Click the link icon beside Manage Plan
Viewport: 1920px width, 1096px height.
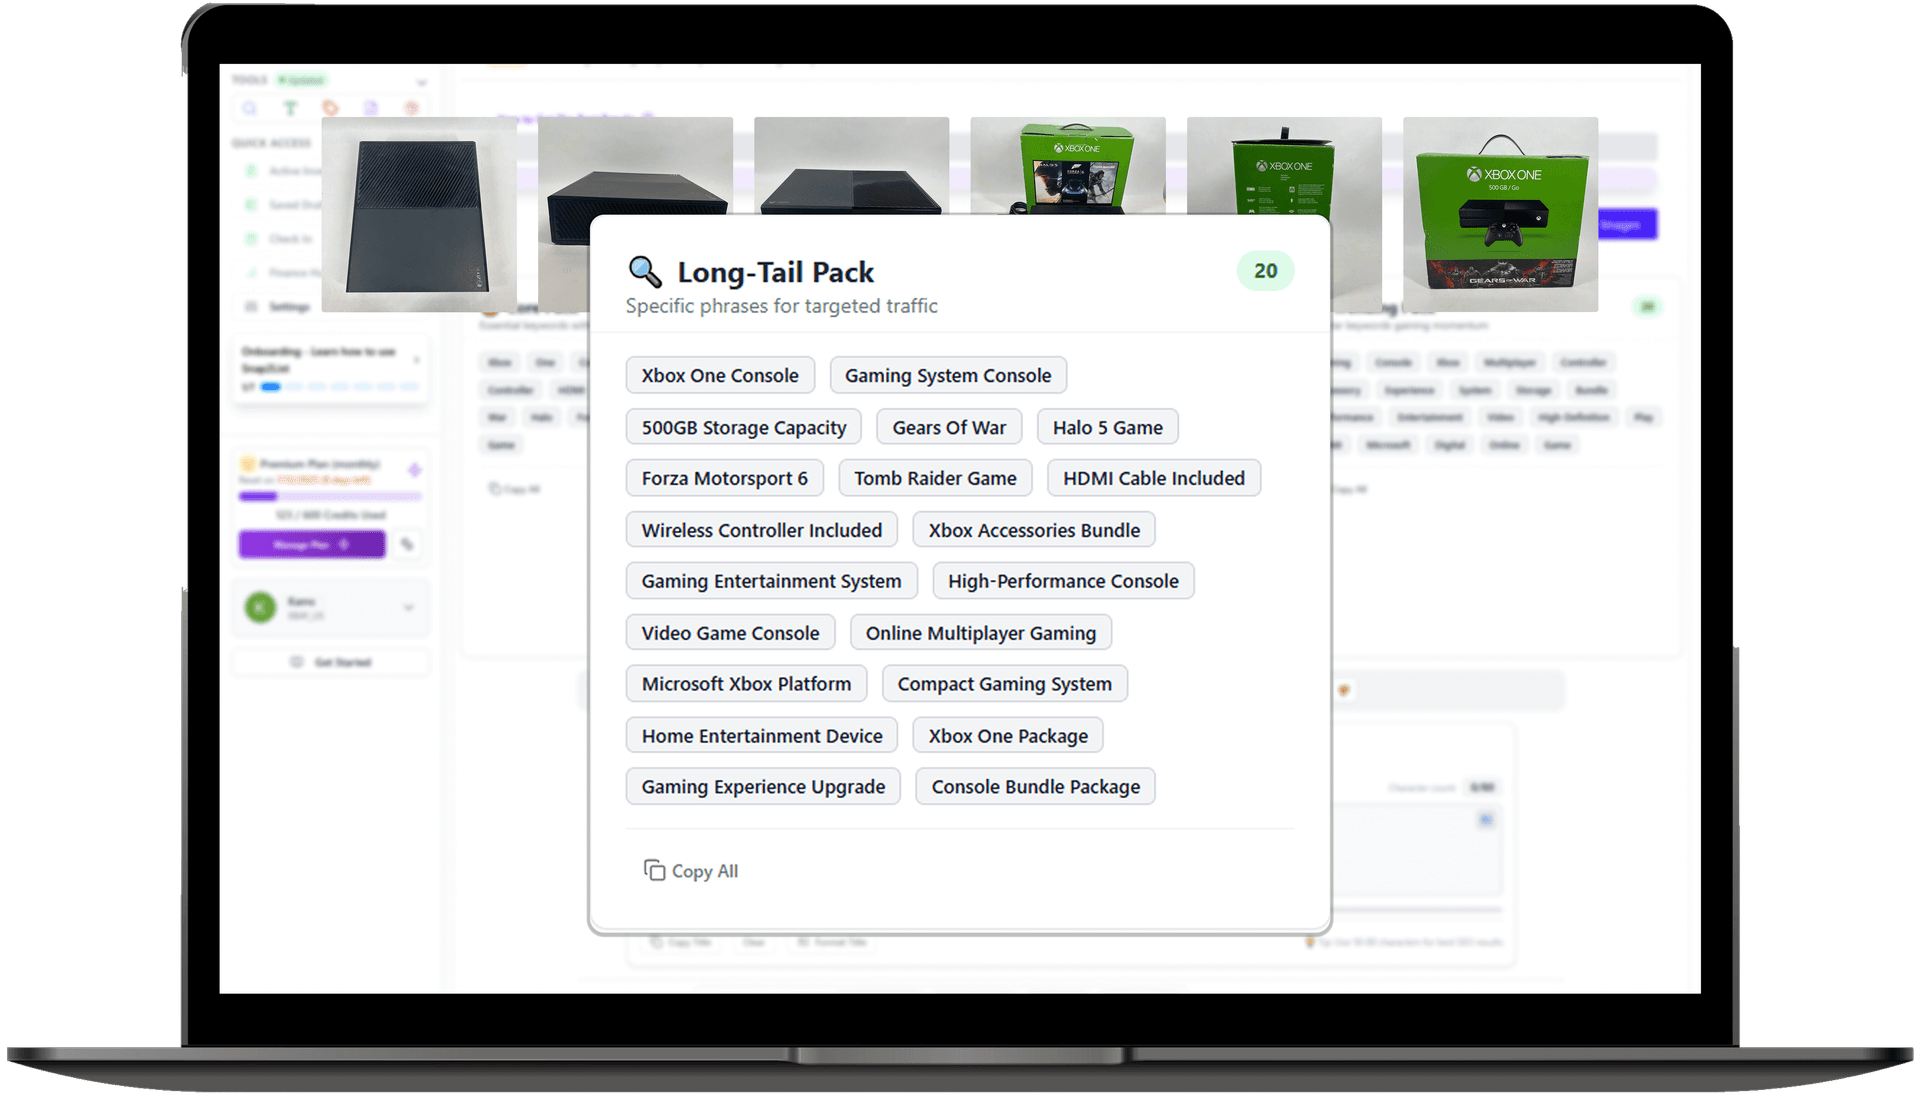407,544
